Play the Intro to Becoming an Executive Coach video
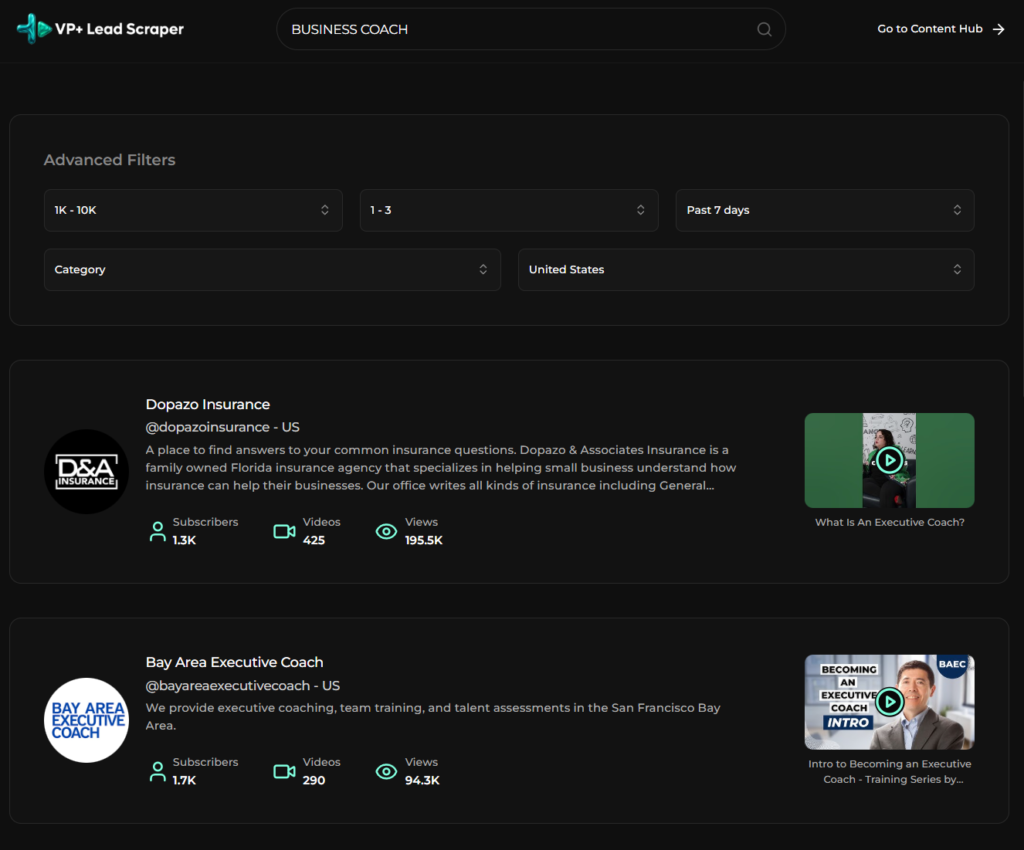The image size is (1024, 850). coord(889,702)
